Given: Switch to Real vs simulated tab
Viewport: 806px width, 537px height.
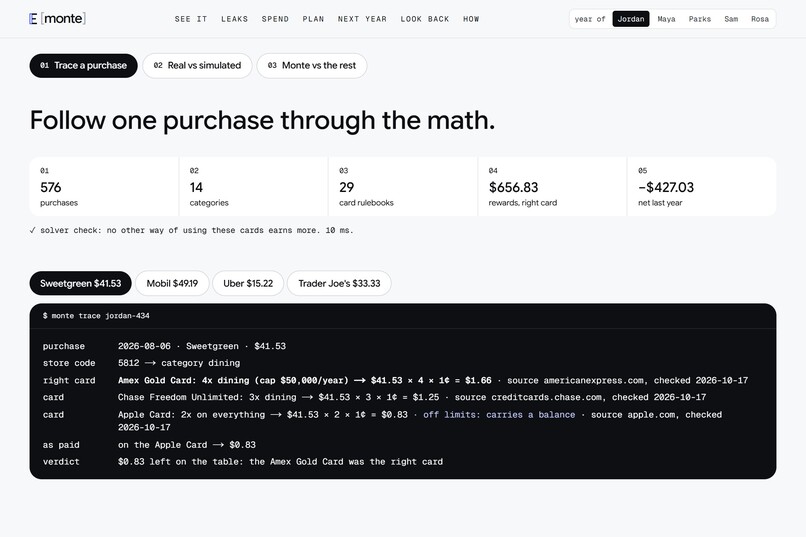Looking at the screenshot, I should pyautogui.click(x=197, y=66).
